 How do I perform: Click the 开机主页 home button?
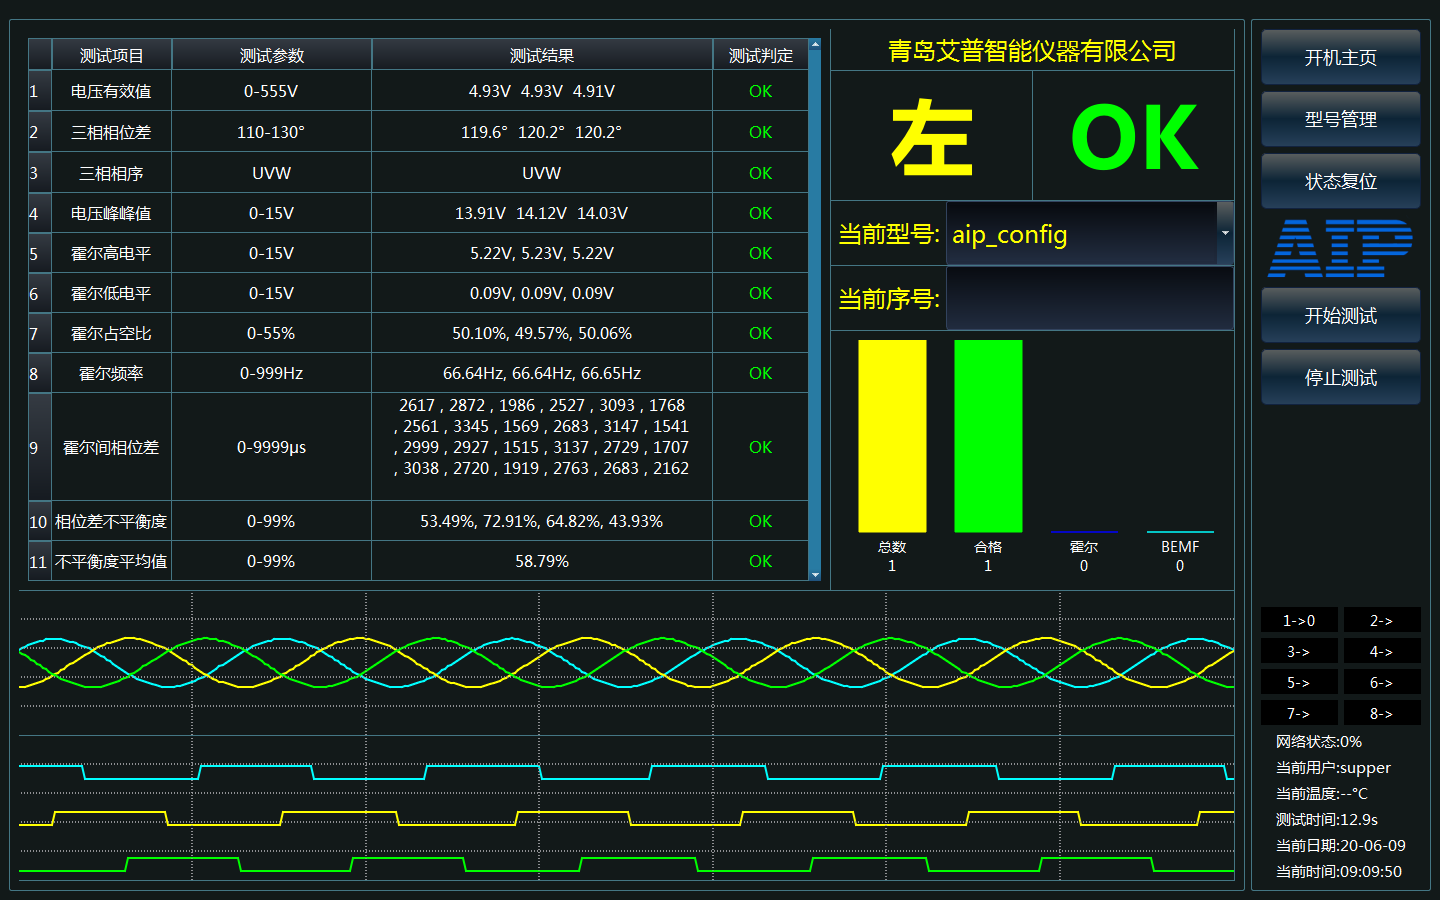pyautogui.click(x=1340, y=57)
